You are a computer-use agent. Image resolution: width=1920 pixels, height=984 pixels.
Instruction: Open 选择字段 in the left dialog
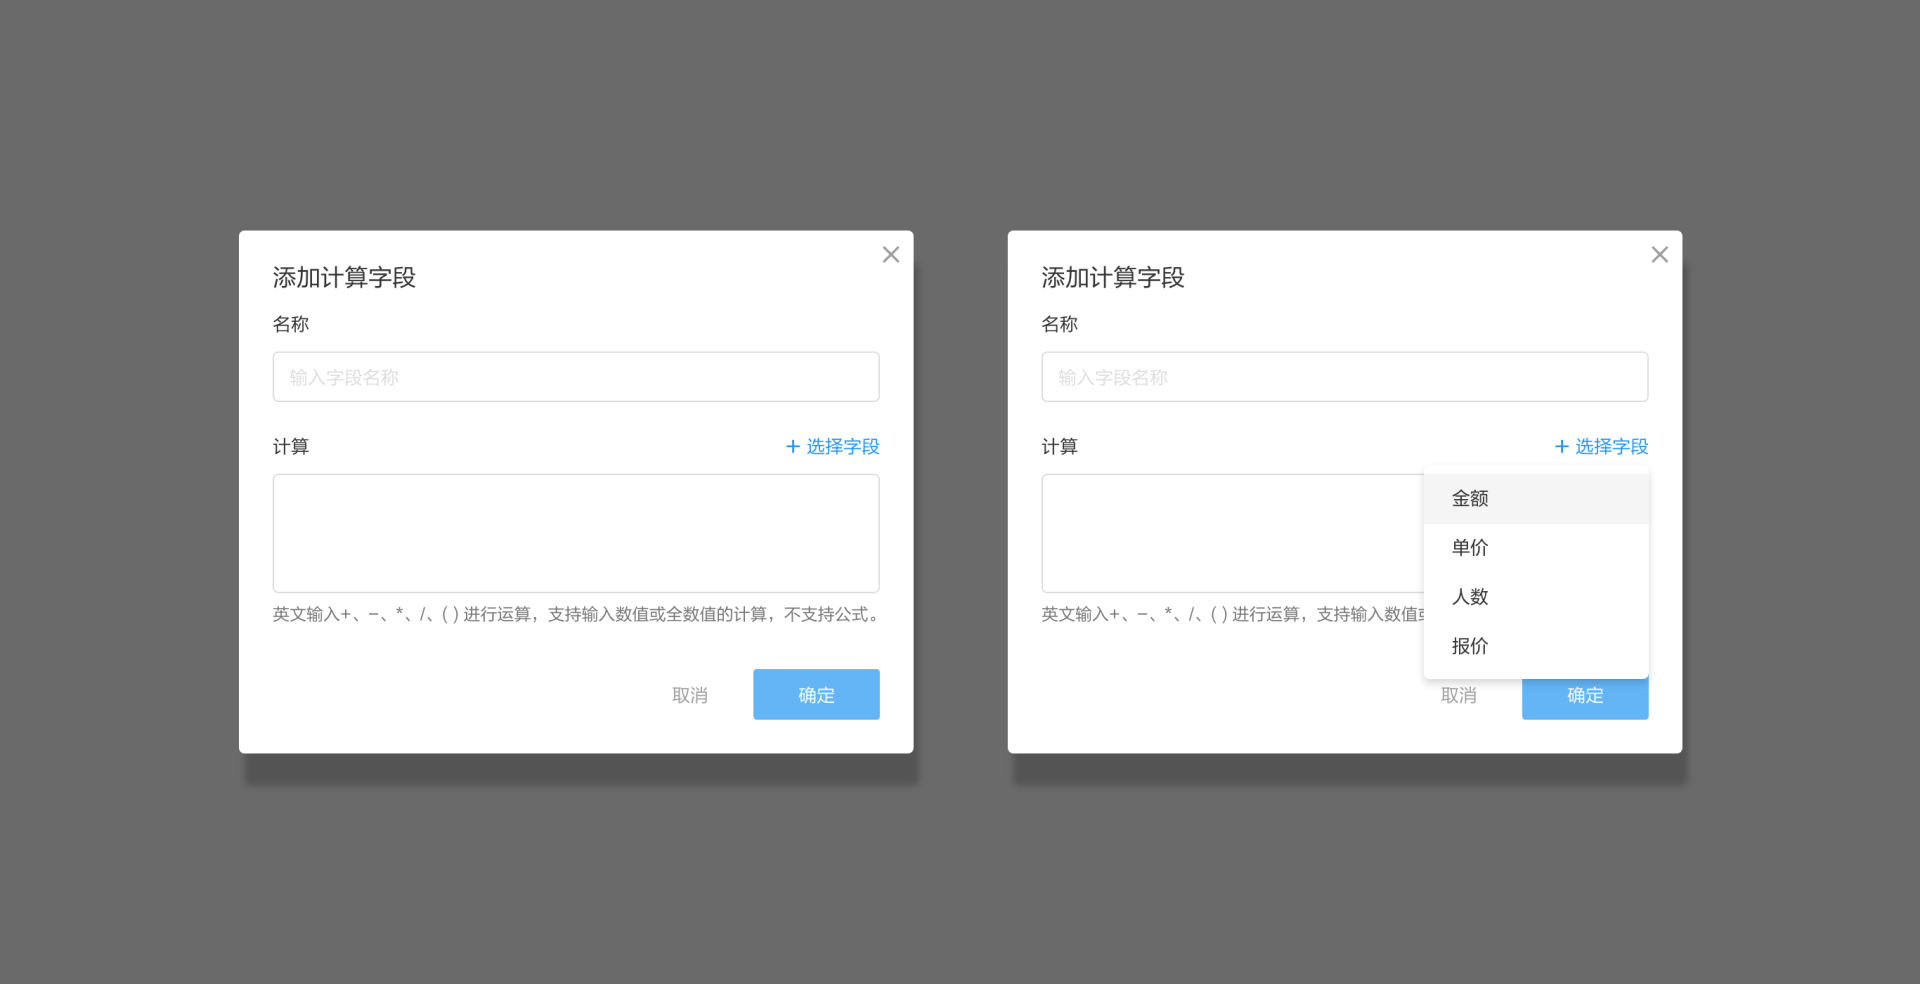pos(832,447)
